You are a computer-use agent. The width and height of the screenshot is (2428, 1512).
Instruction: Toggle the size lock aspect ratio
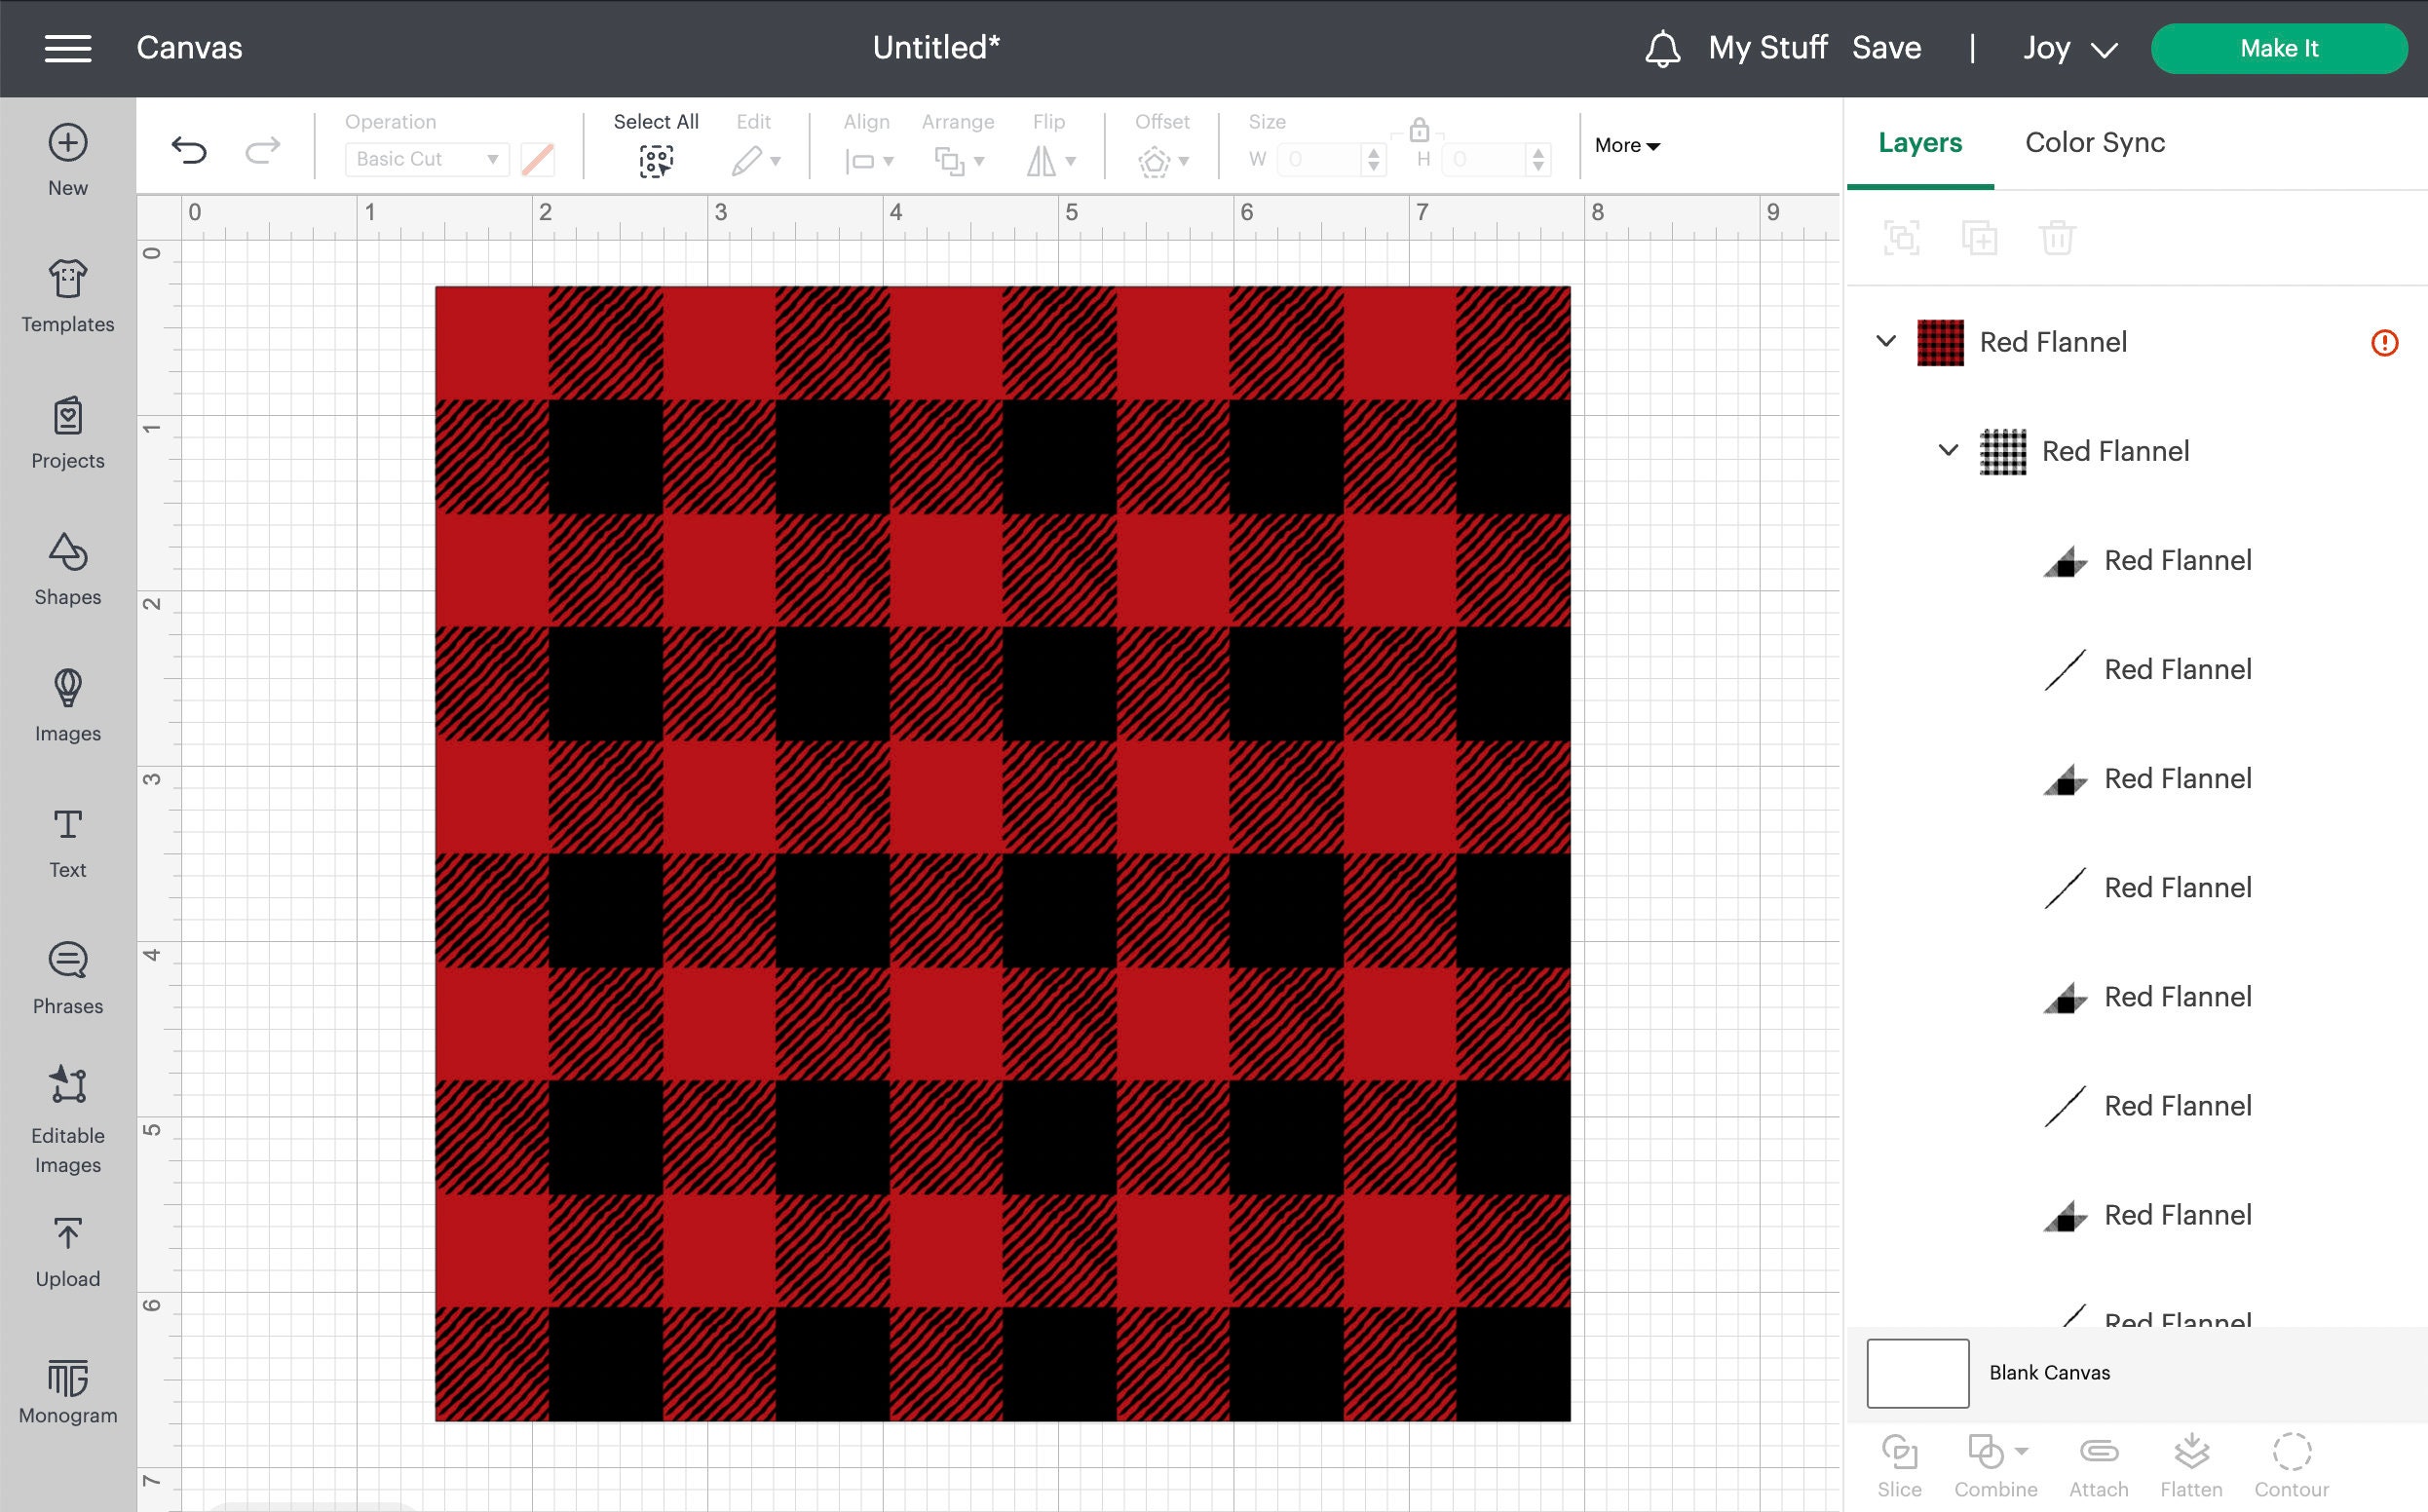pos(1419,131)
